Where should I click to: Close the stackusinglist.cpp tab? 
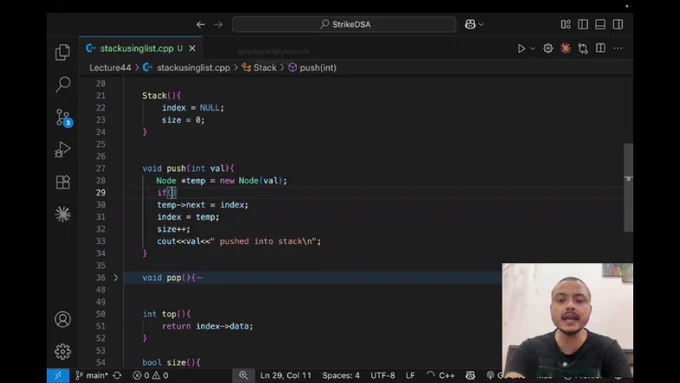pos(192,48)
